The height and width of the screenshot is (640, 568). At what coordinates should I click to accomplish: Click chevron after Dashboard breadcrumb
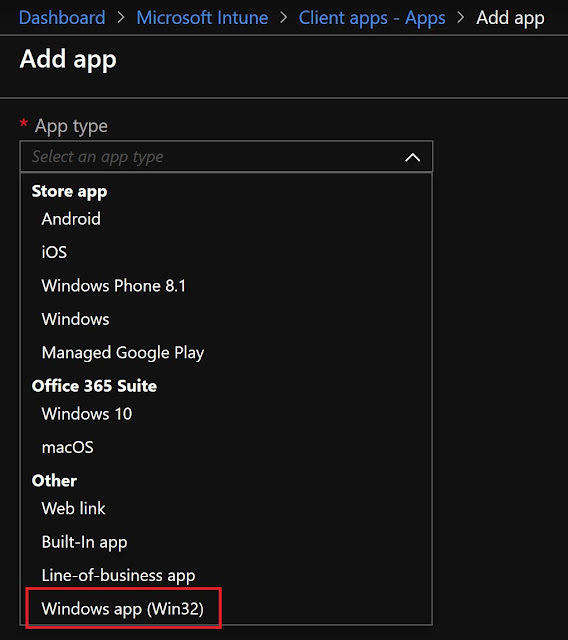click(121, 18)
